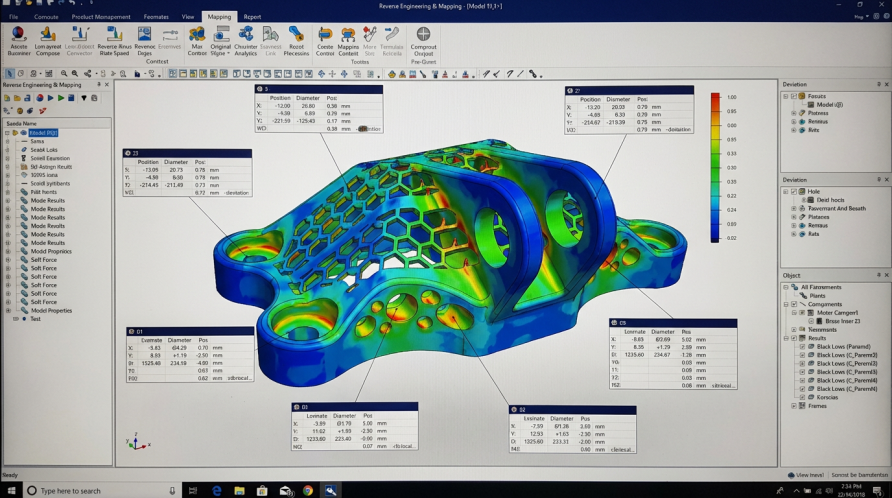Expand the Piotress node in Deviation panel

(x=794, y=113)
